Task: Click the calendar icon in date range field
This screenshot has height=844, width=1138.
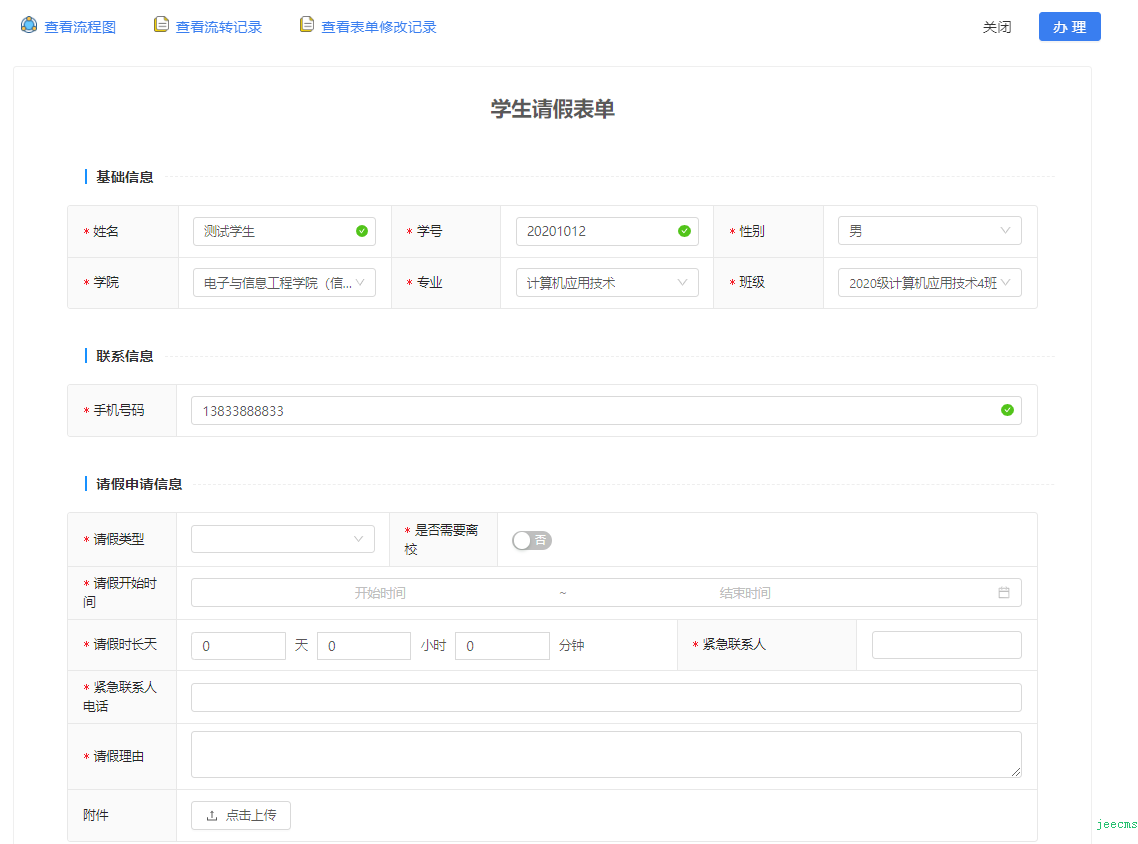Action: (1003, 593)
